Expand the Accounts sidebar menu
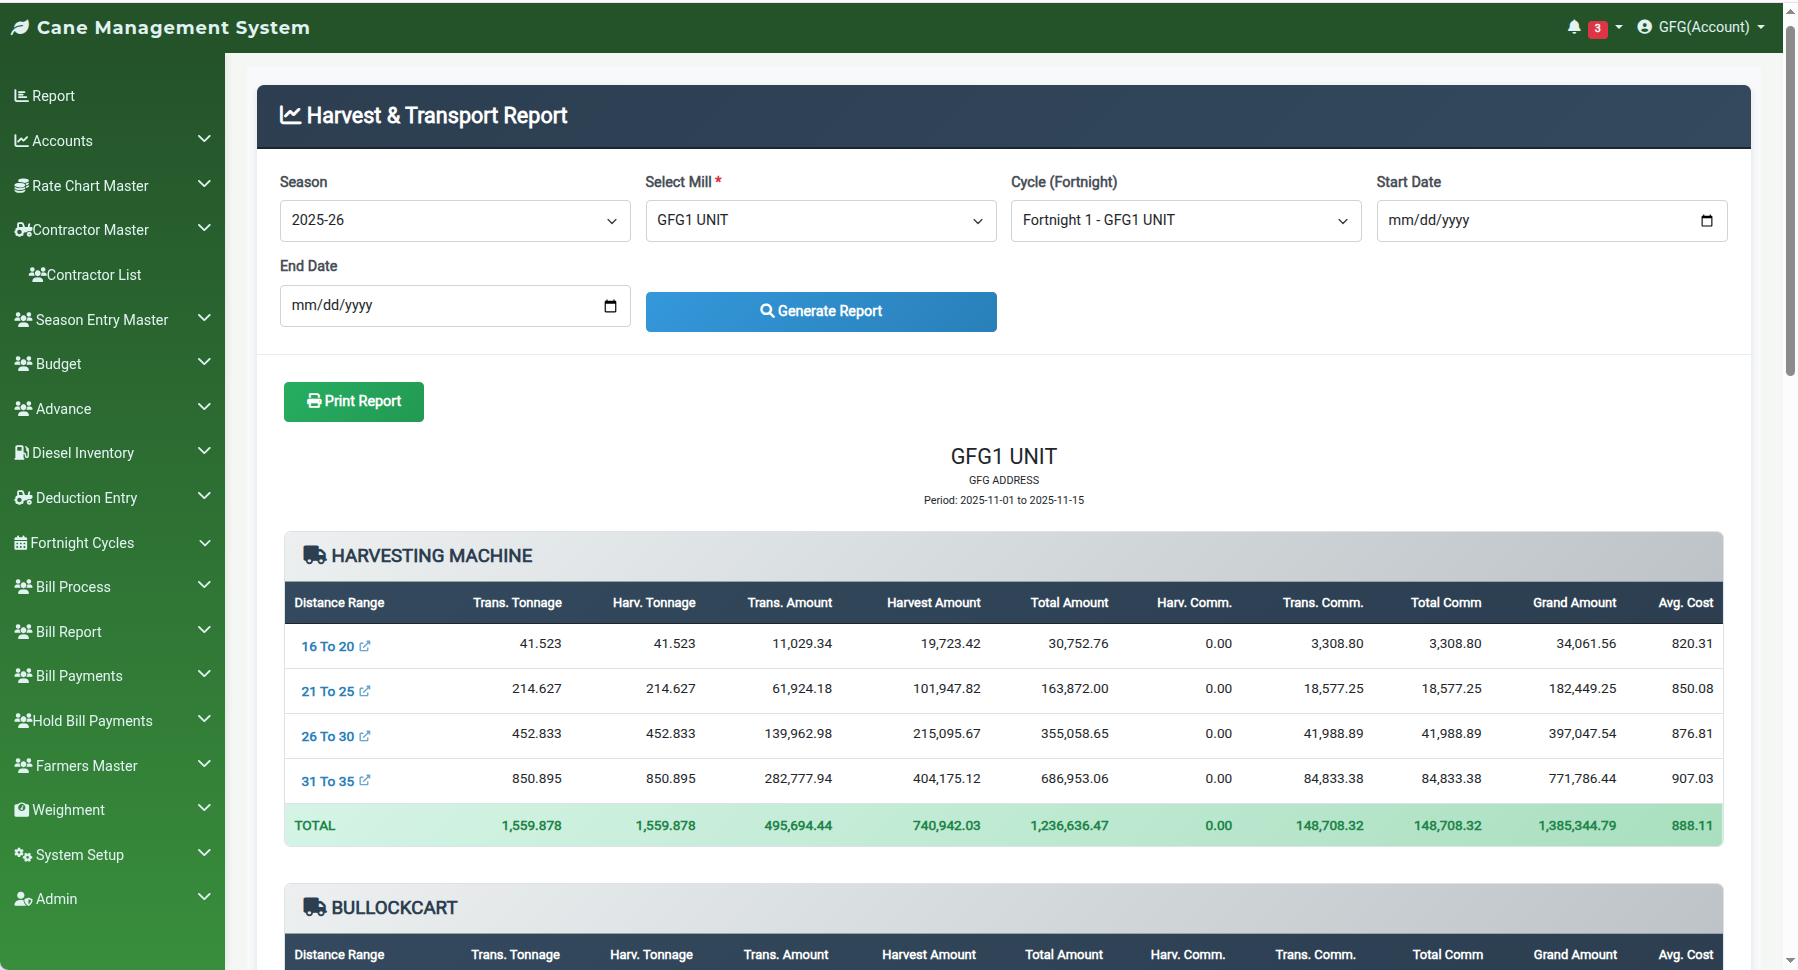 pyautogui.click(x=112, y=141)
